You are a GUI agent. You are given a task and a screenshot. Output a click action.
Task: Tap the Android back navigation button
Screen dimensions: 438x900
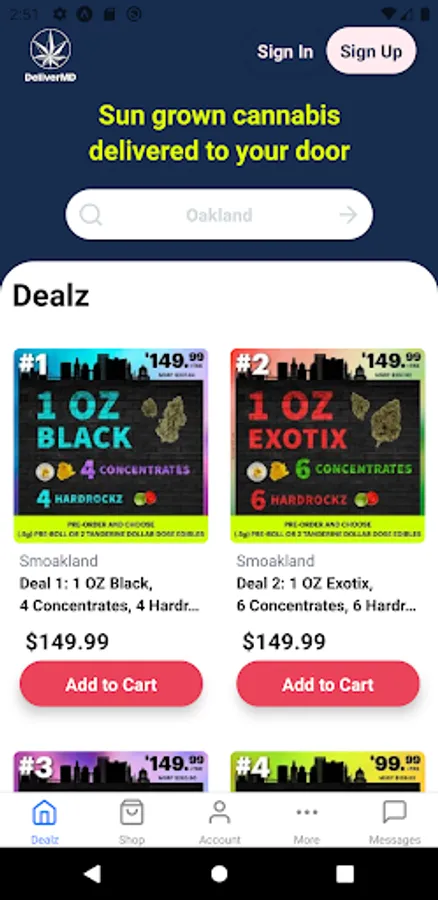pyautogui.click(x=92, y=874)
